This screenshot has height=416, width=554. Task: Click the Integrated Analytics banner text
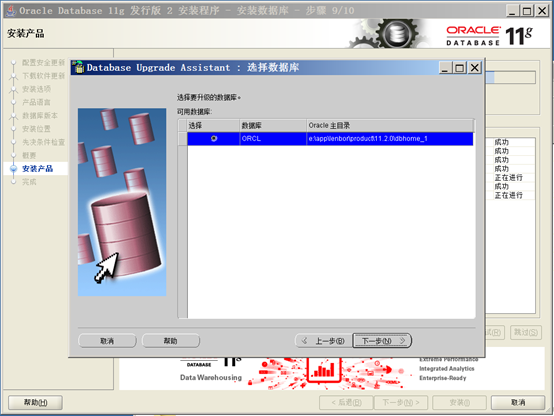point(447,368)
